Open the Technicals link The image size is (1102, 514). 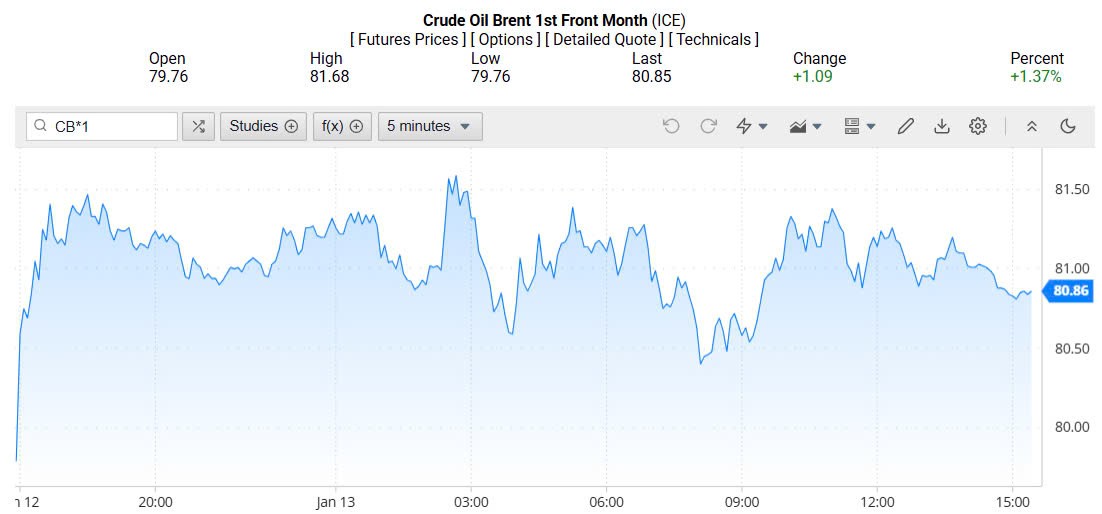[713, 40]
